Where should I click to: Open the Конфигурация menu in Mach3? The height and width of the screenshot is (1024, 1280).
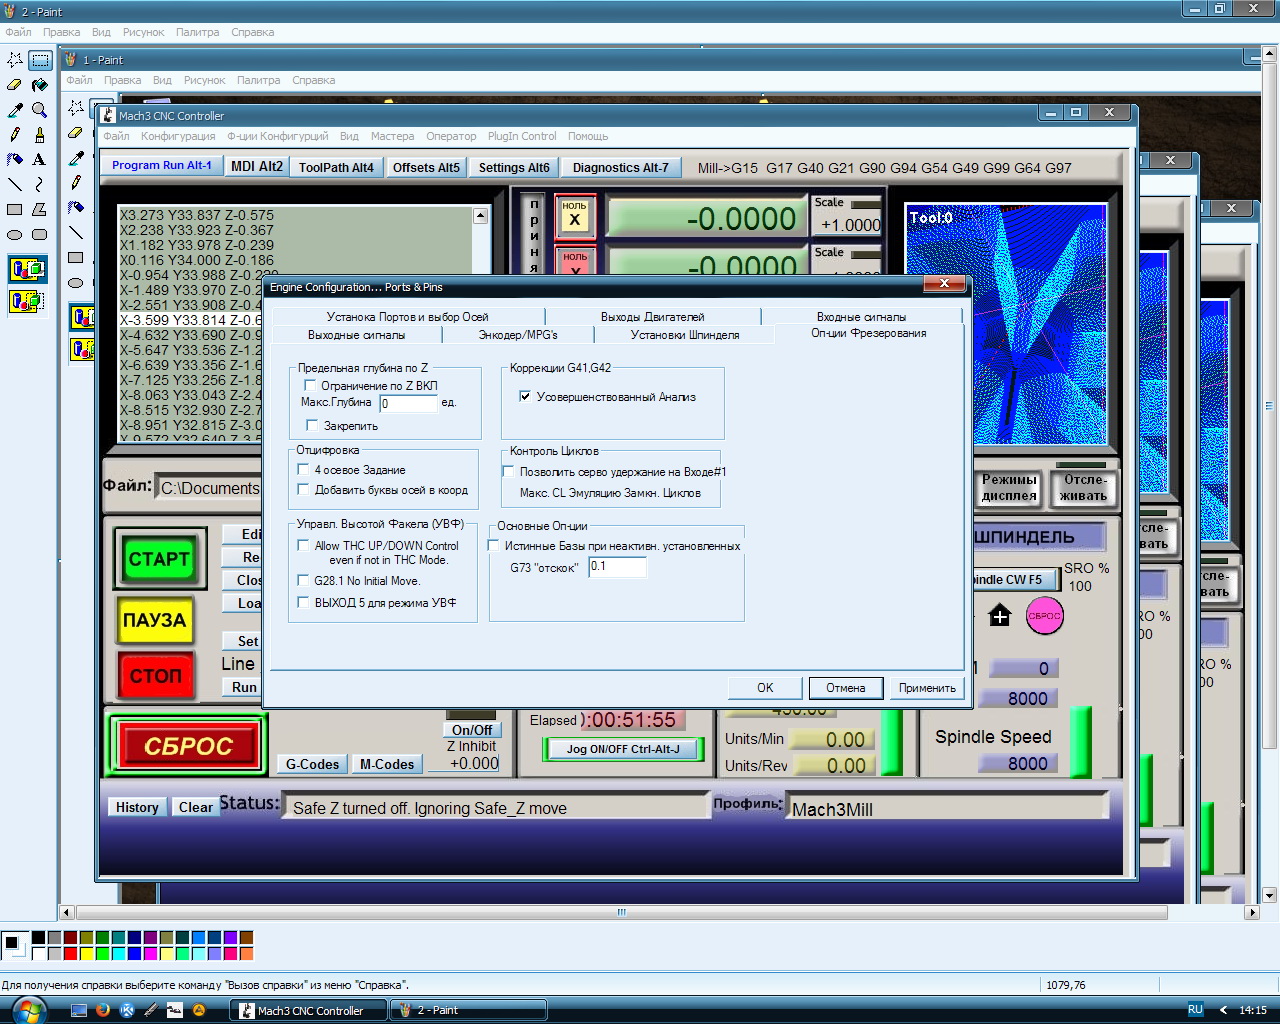click(178, 136)
